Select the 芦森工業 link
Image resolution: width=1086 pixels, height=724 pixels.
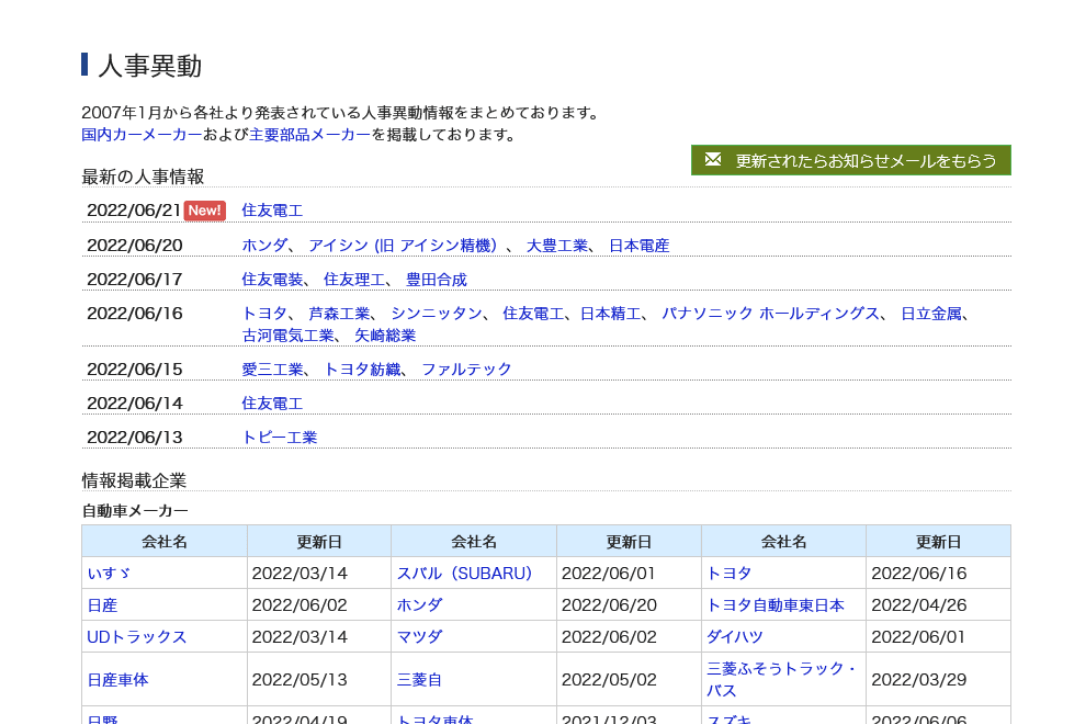pyautogui.click(x=339, y=313)
